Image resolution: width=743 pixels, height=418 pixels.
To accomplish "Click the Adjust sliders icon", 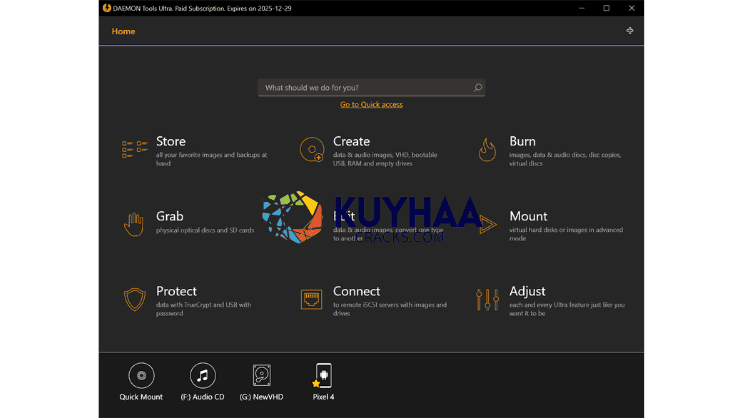I will (x=487, y=300).
